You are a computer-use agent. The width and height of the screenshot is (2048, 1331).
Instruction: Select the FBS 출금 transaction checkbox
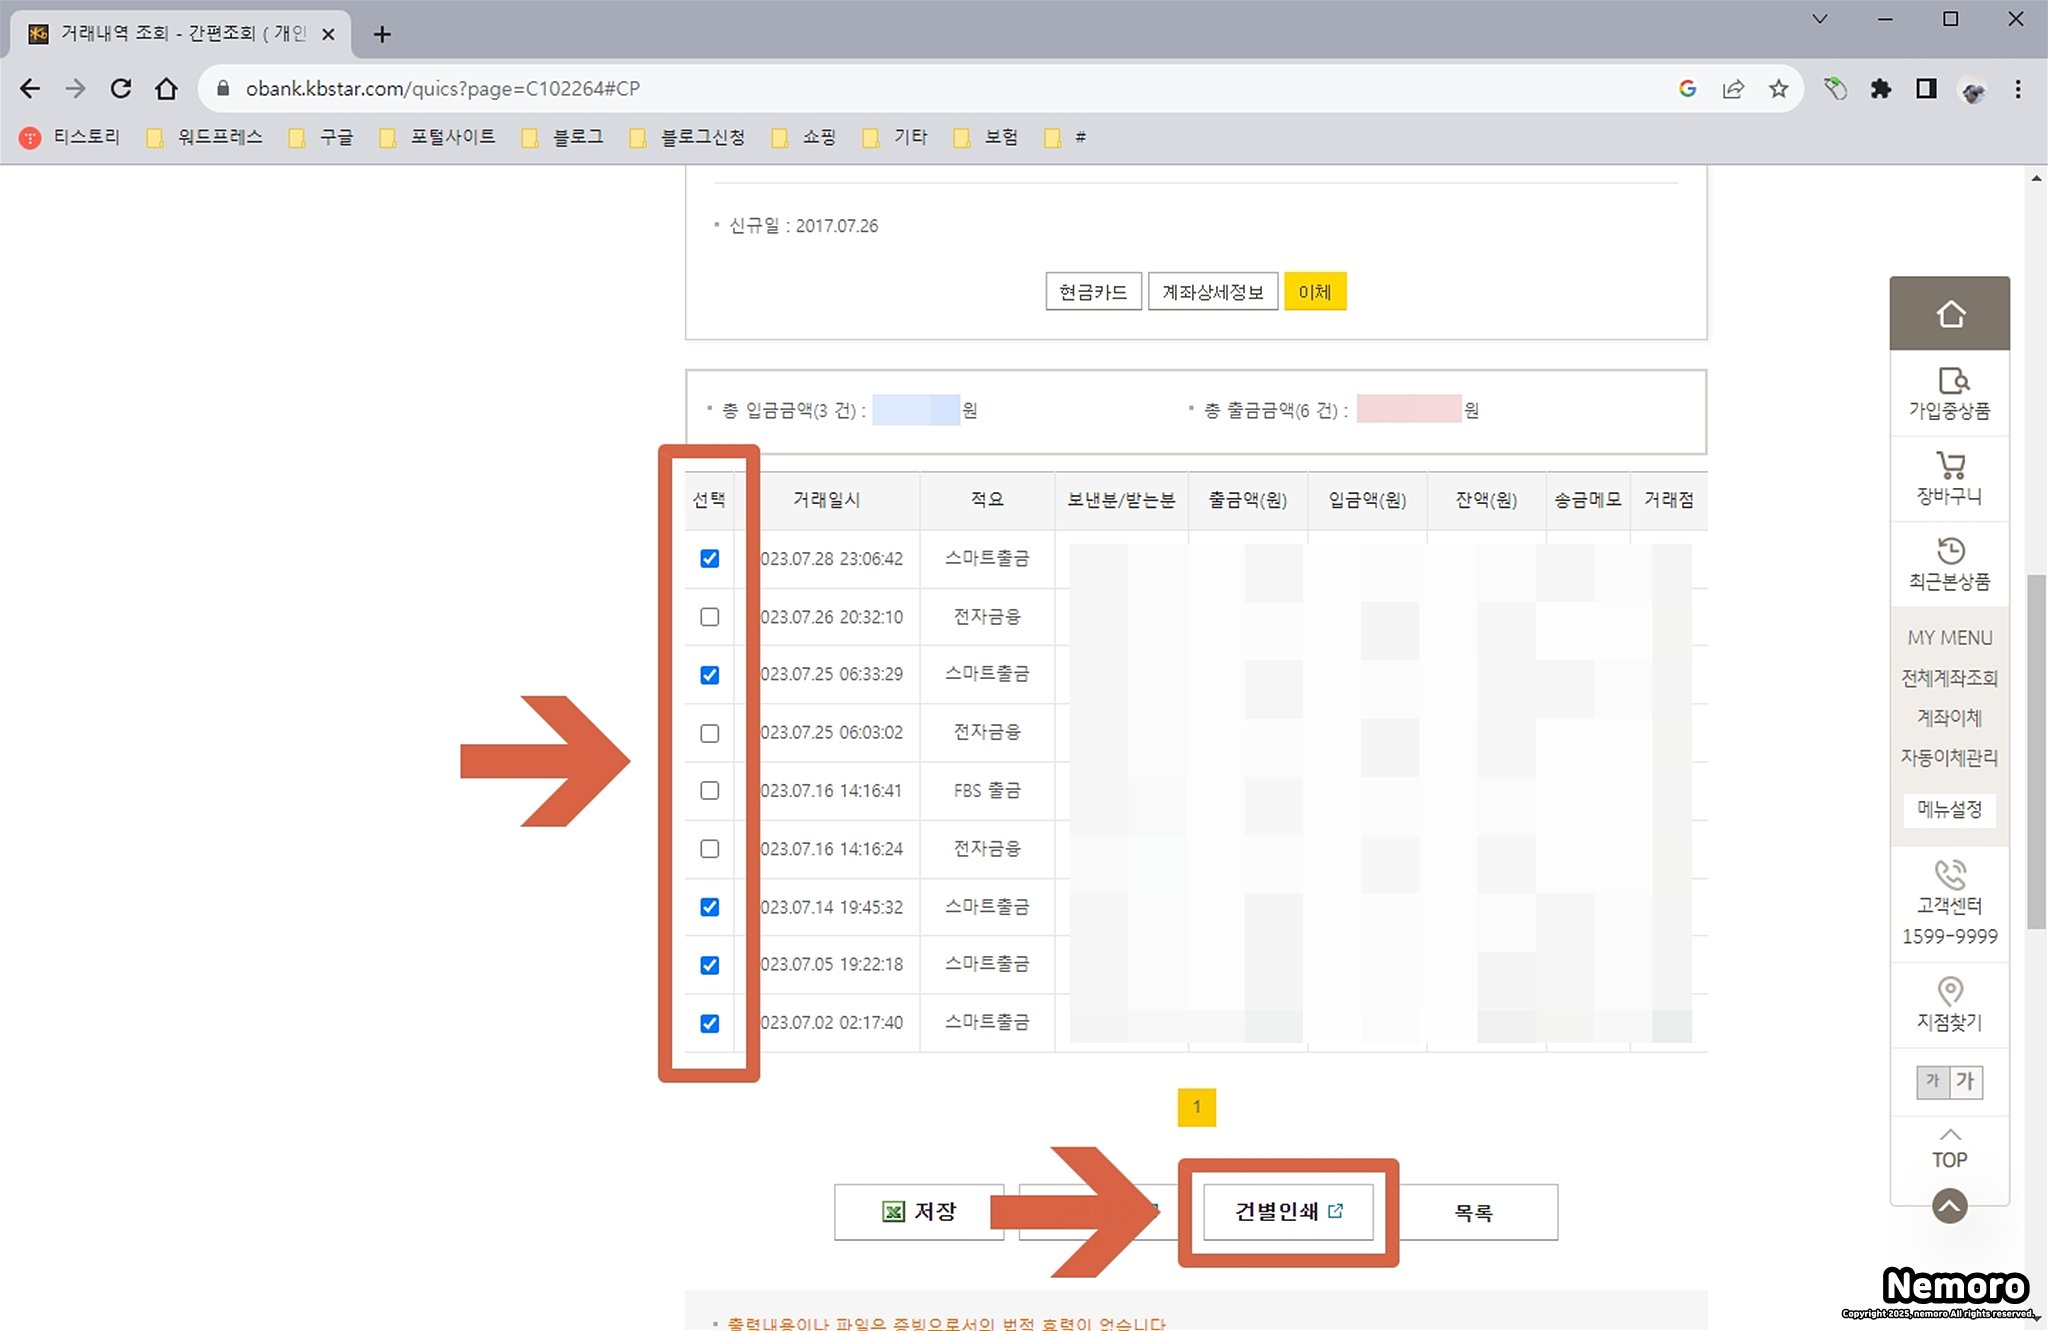[x=710, y=791]
